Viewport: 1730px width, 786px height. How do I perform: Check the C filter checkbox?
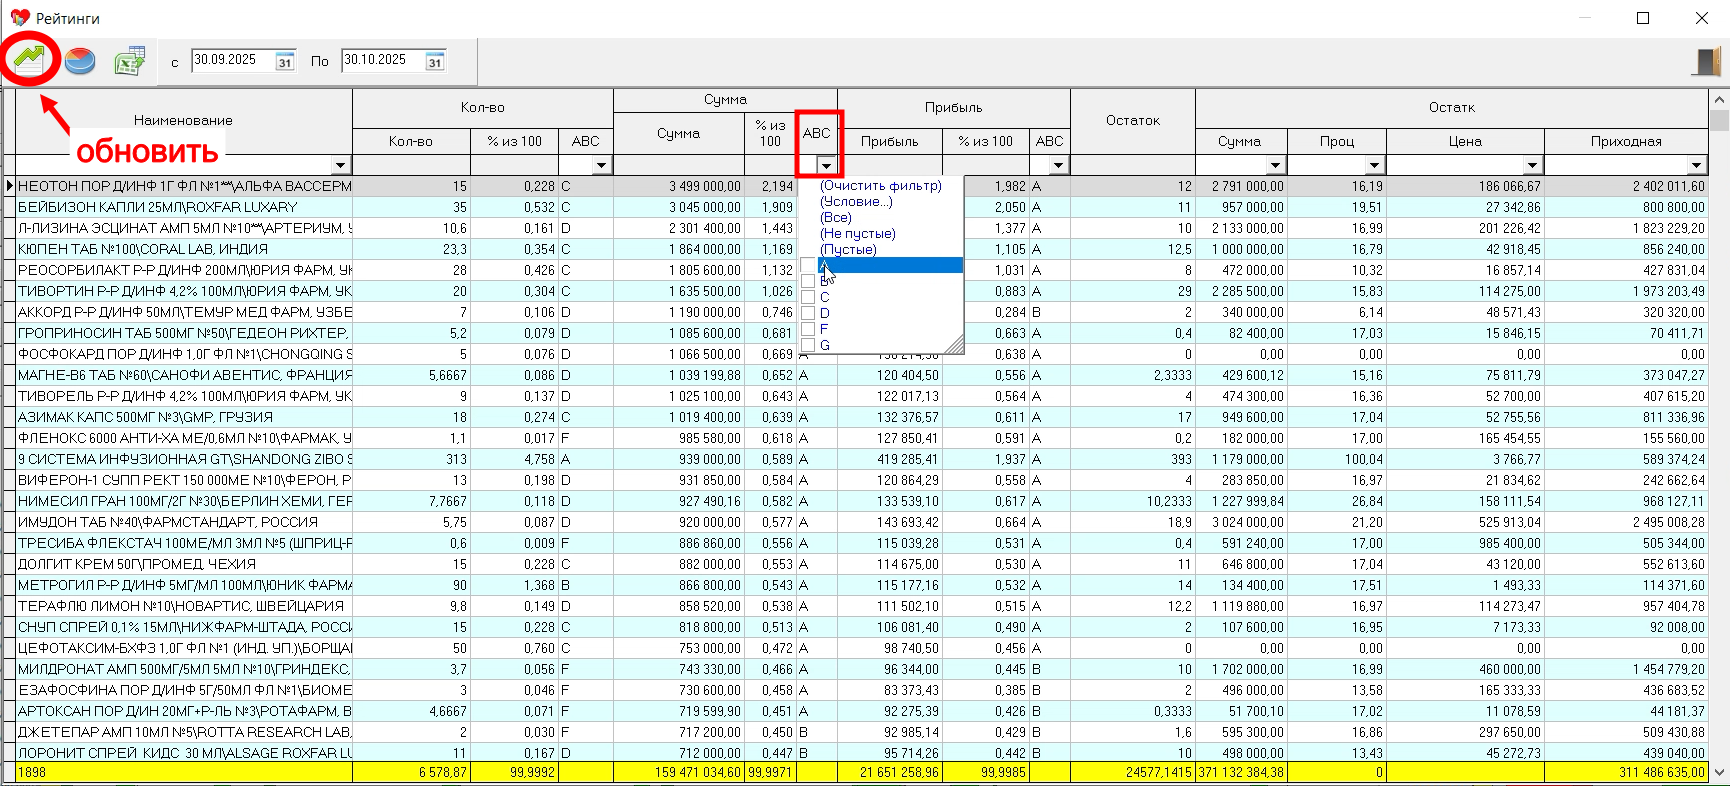coord(808,297)
